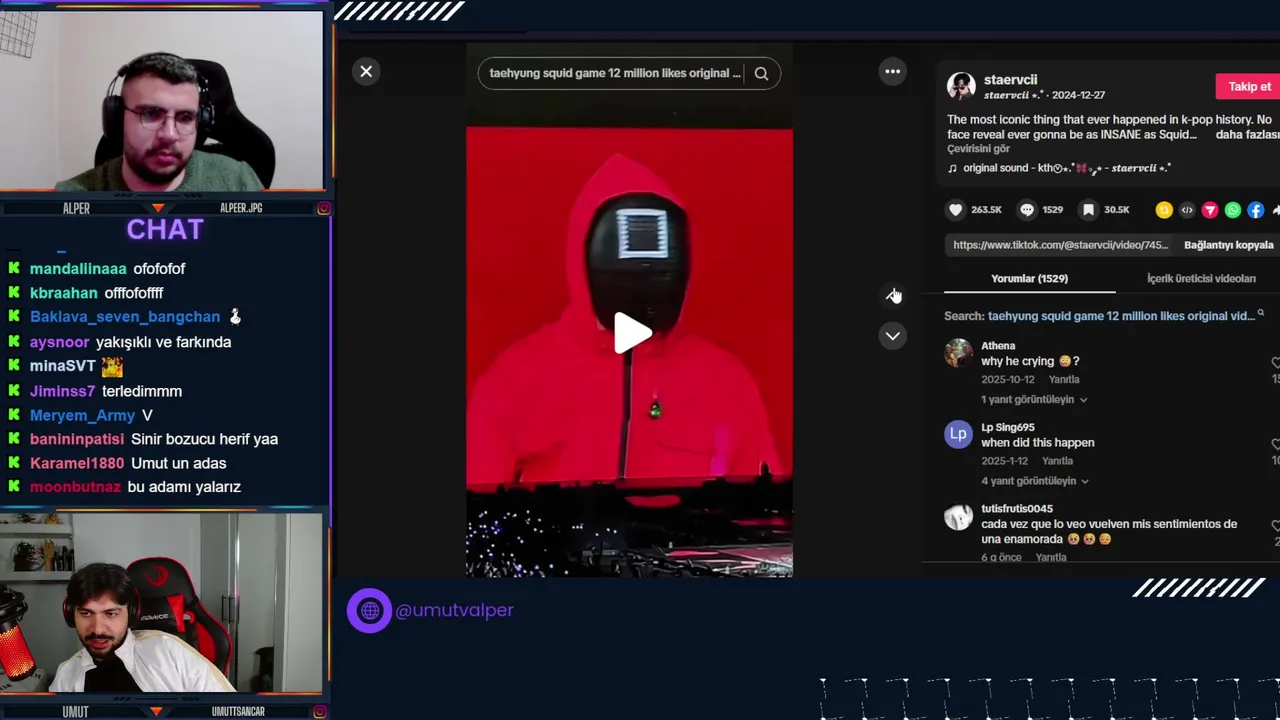The height and width of the screenshot is (720, 1280).
Task: Click Kick badge beside moonbutnaz
Action: (14, 486)
